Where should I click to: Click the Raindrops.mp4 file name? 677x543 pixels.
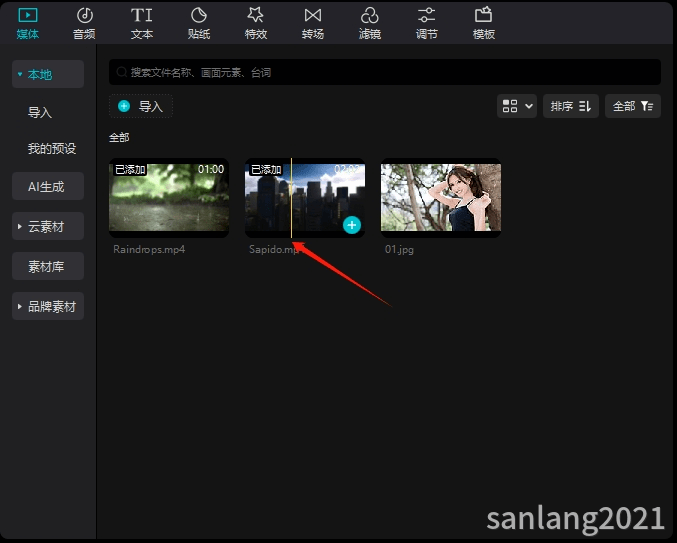click(x=149, y=249)
